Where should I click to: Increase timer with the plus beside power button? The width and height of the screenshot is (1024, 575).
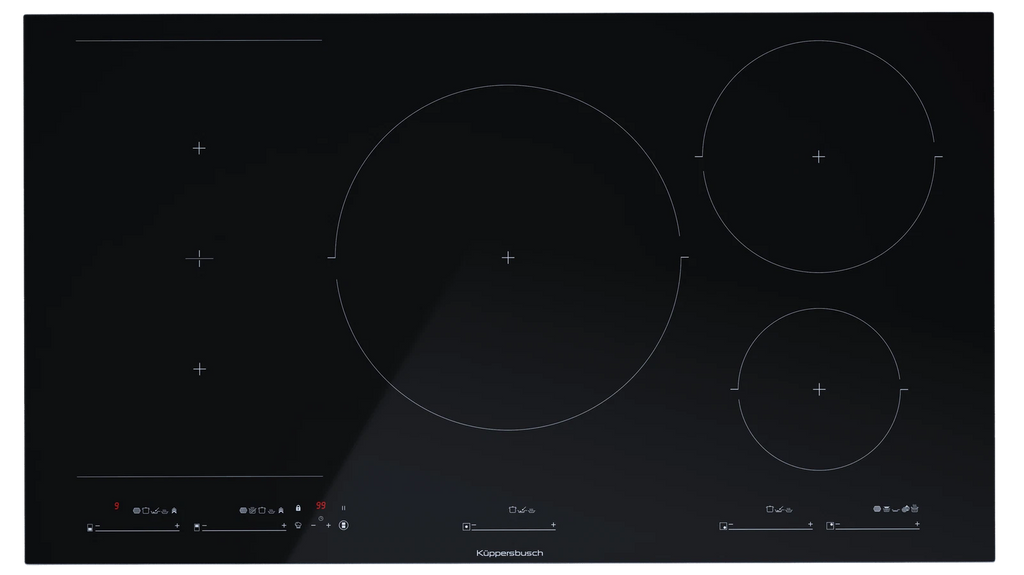tap(328, 525)
